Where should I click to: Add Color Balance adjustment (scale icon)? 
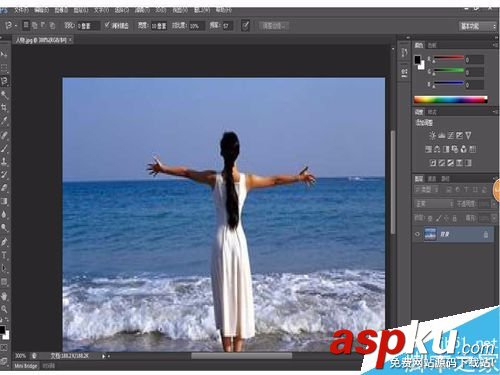[437, 149]
